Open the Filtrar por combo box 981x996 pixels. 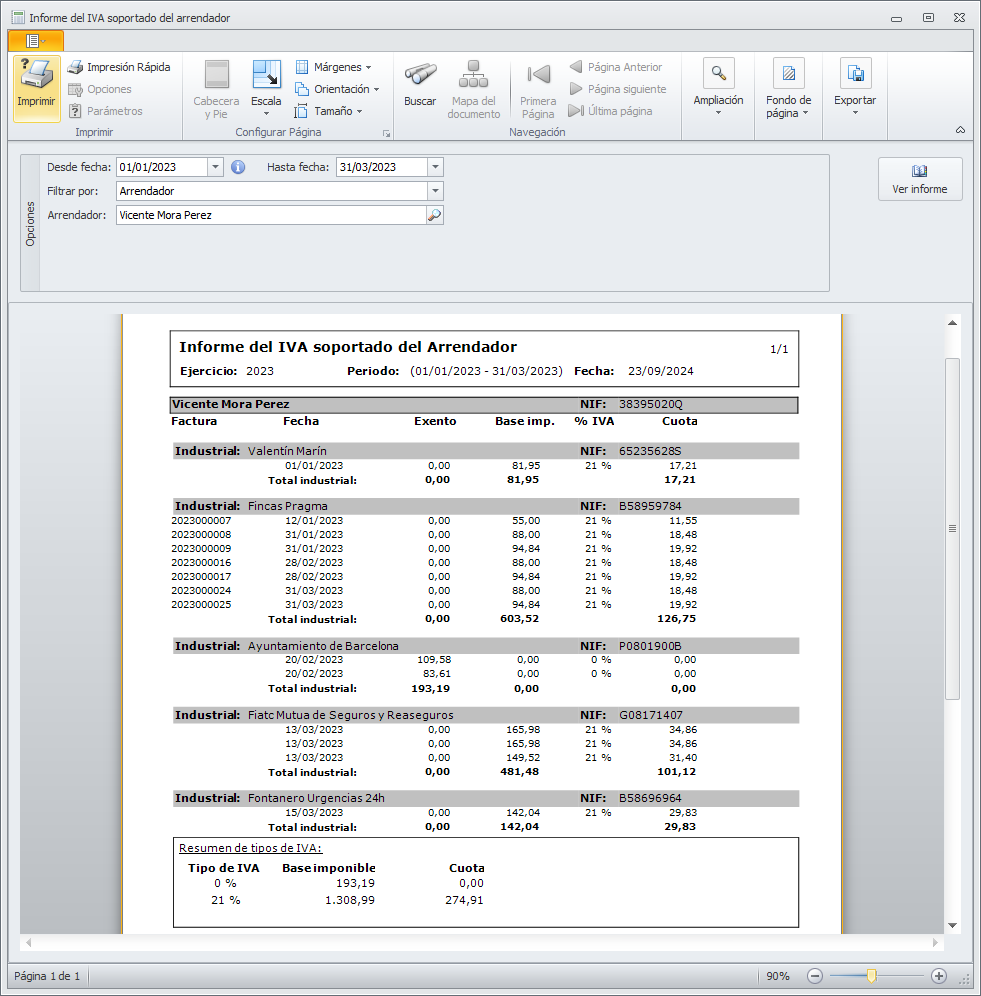pos(435,191)
